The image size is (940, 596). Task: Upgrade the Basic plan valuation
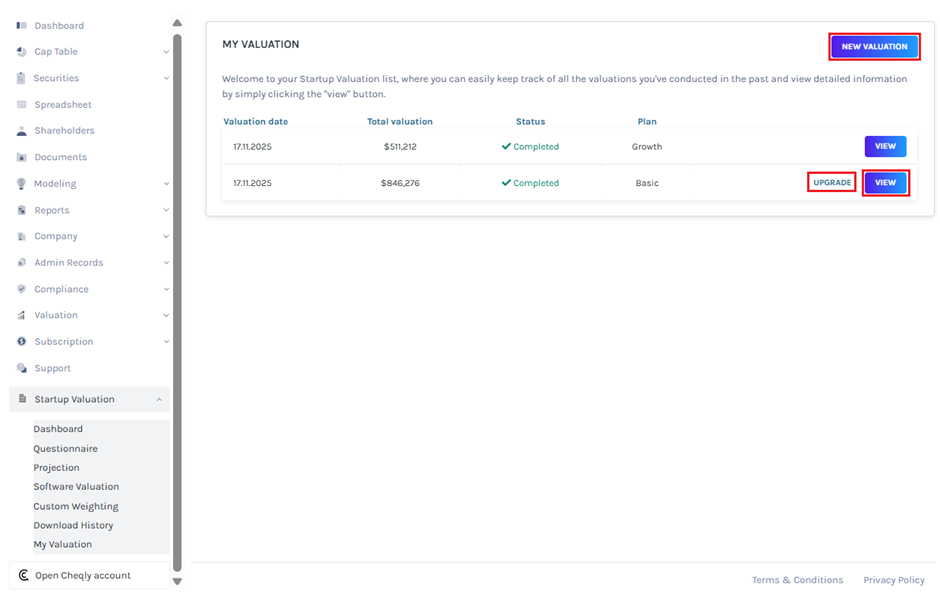pyautogui.click(x=832, y=183)
